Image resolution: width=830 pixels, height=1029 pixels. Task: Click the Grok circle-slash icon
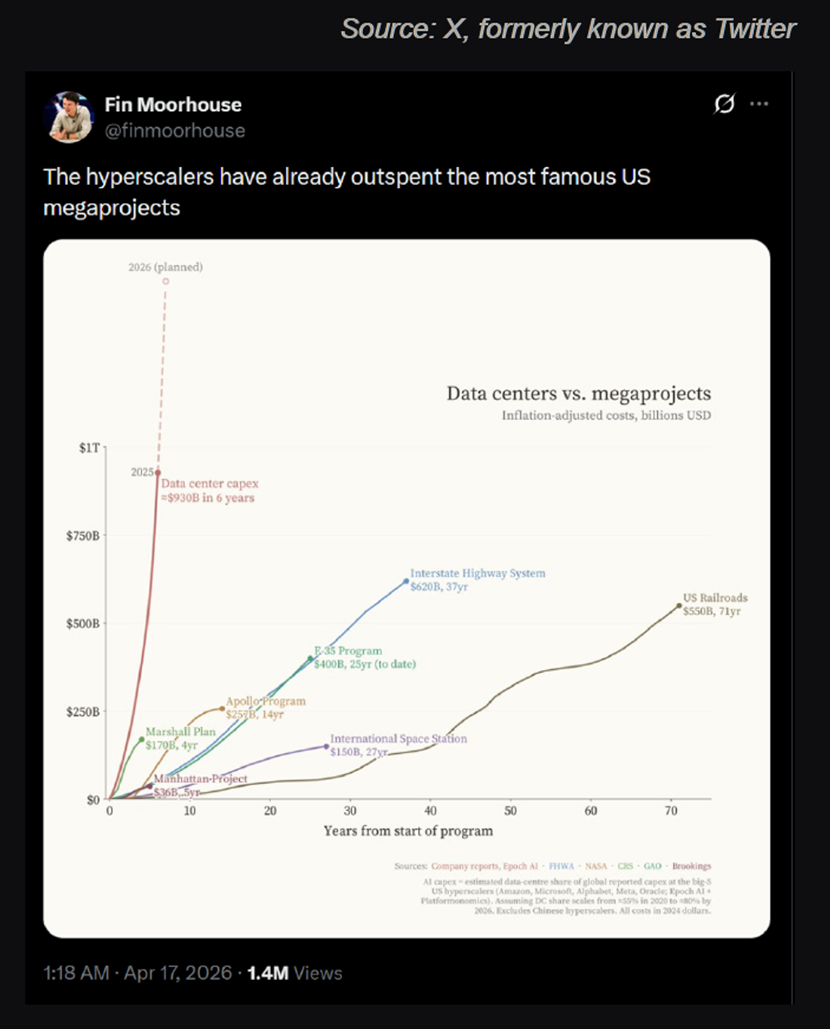click(724, 104)
